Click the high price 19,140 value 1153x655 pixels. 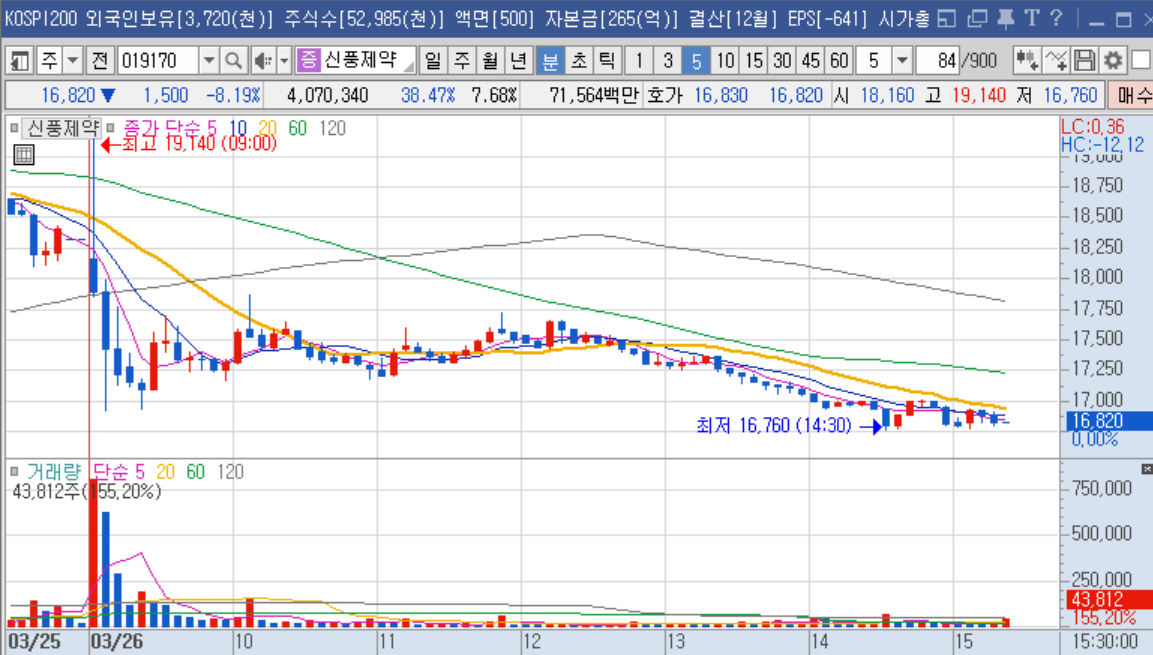tap(979, 96)
